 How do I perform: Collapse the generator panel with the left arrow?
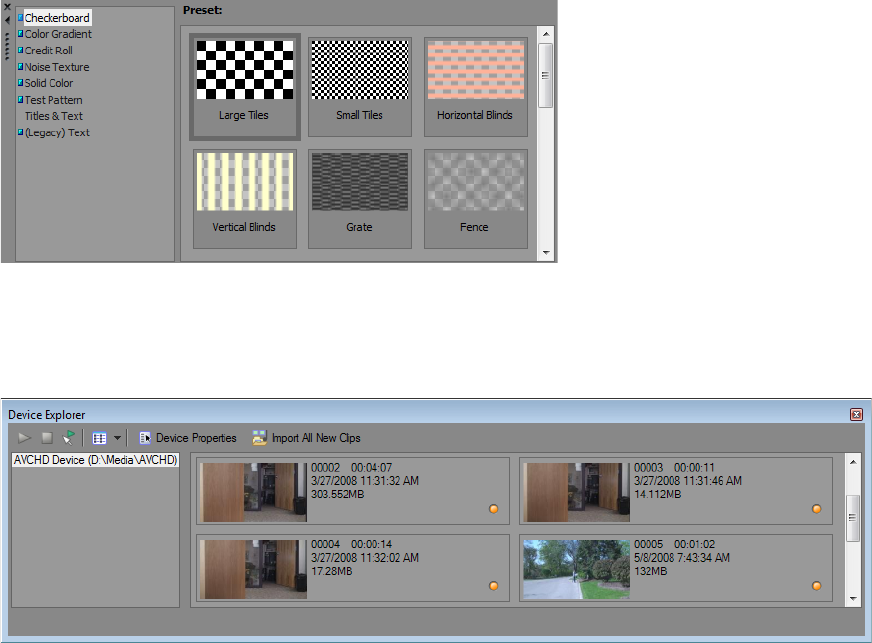(7, 19)
